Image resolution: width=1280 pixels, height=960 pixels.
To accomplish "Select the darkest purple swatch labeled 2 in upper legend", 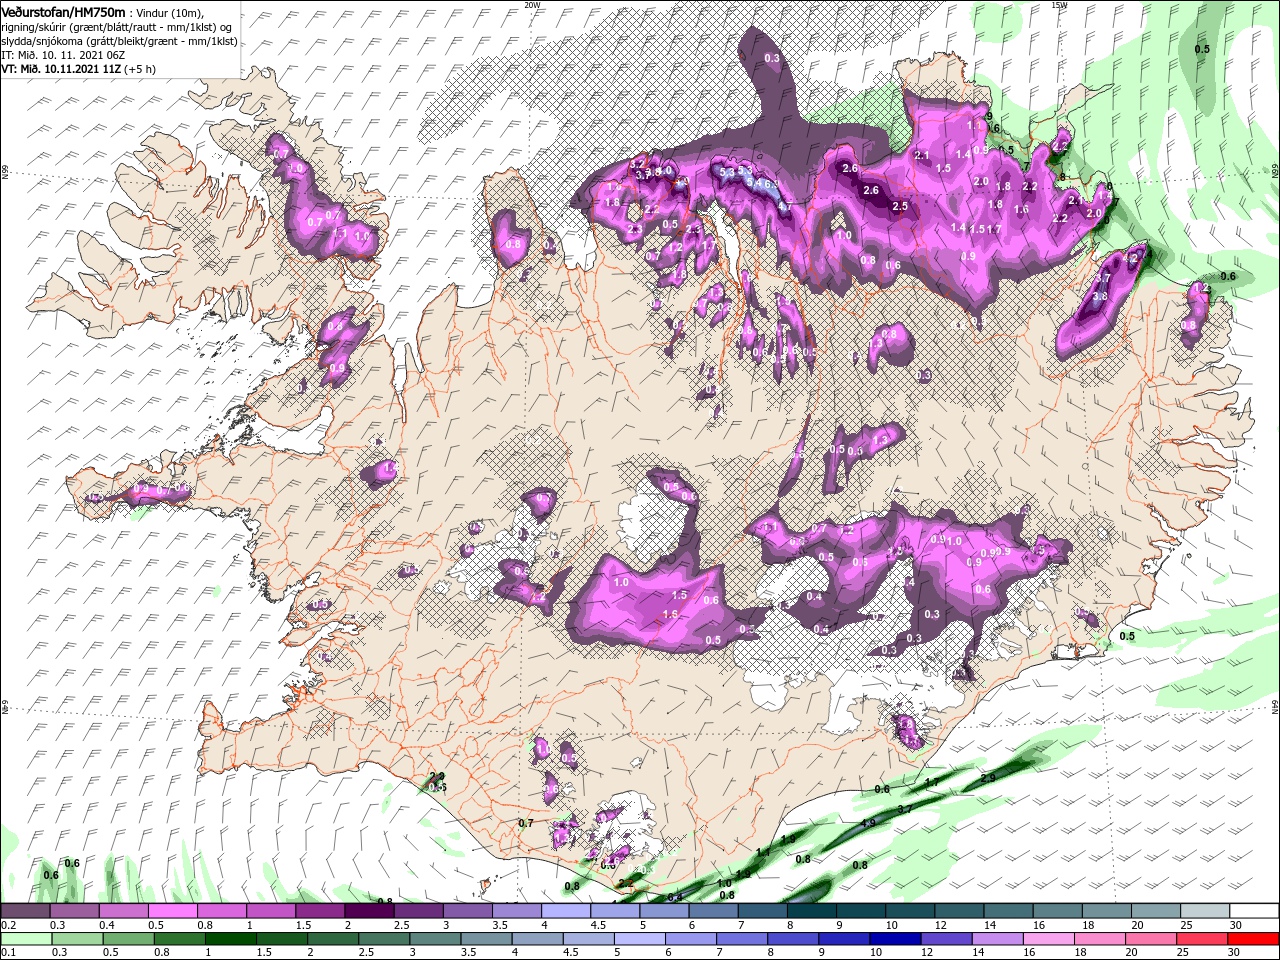I will pos(369,911).
